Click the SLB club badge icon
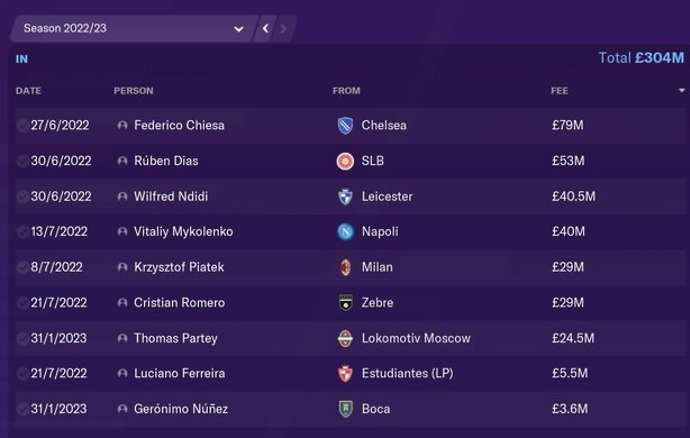Viewport: 690px width, 438px height. [x=345, y=161]
